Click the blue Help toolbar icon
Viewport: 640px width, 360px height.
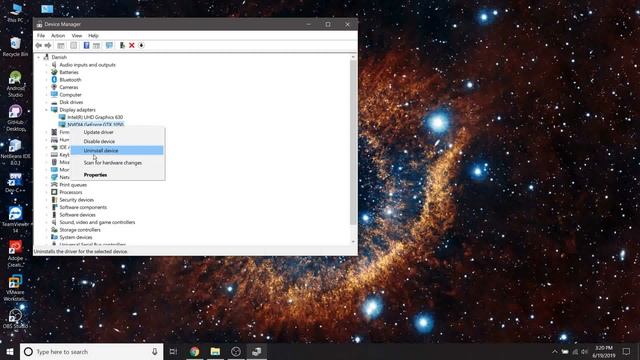(87, 45)
